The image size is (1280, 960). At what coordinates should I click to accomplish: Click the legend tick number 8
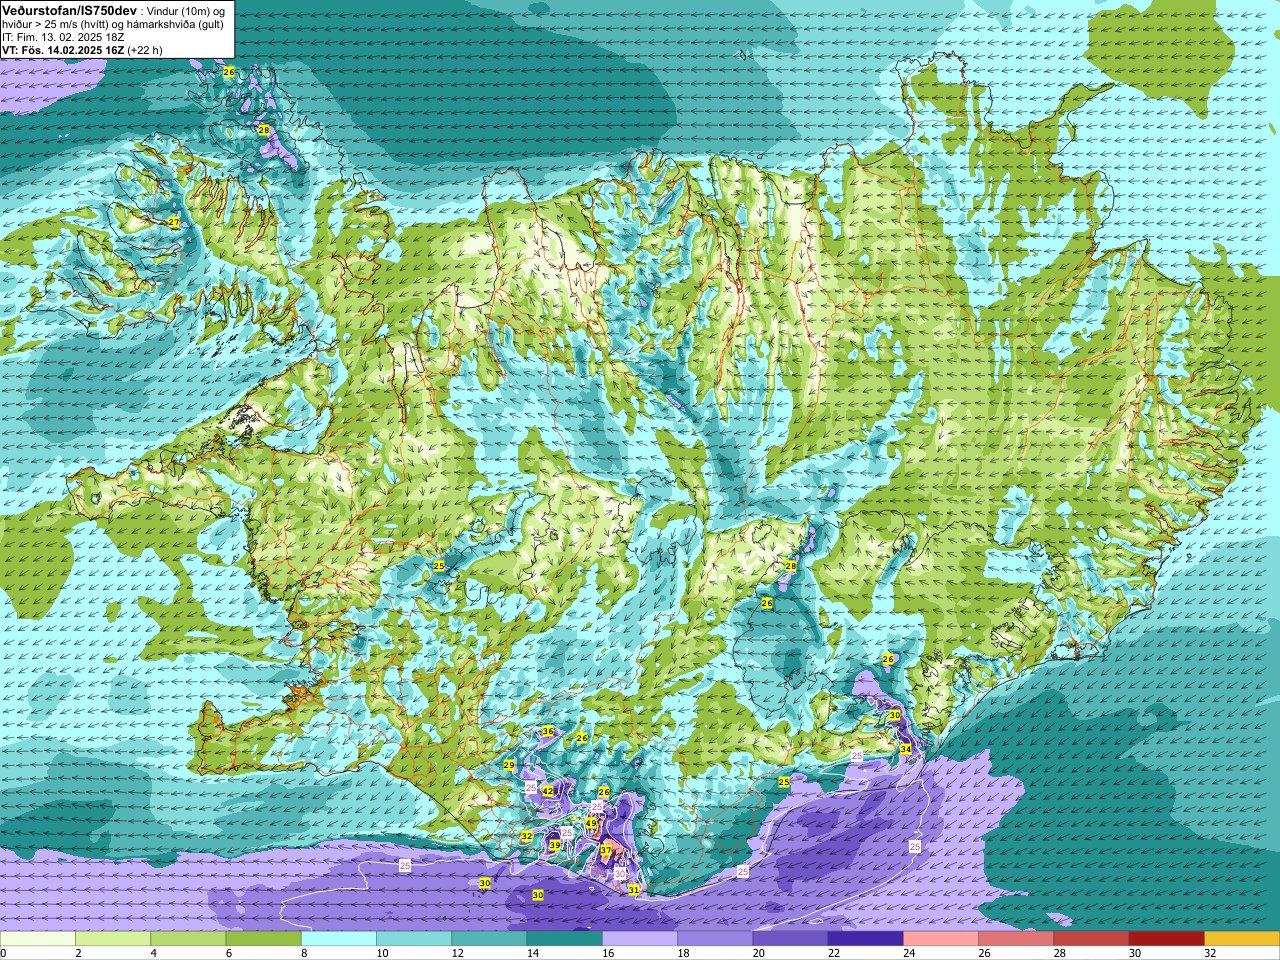coord(305,953)
